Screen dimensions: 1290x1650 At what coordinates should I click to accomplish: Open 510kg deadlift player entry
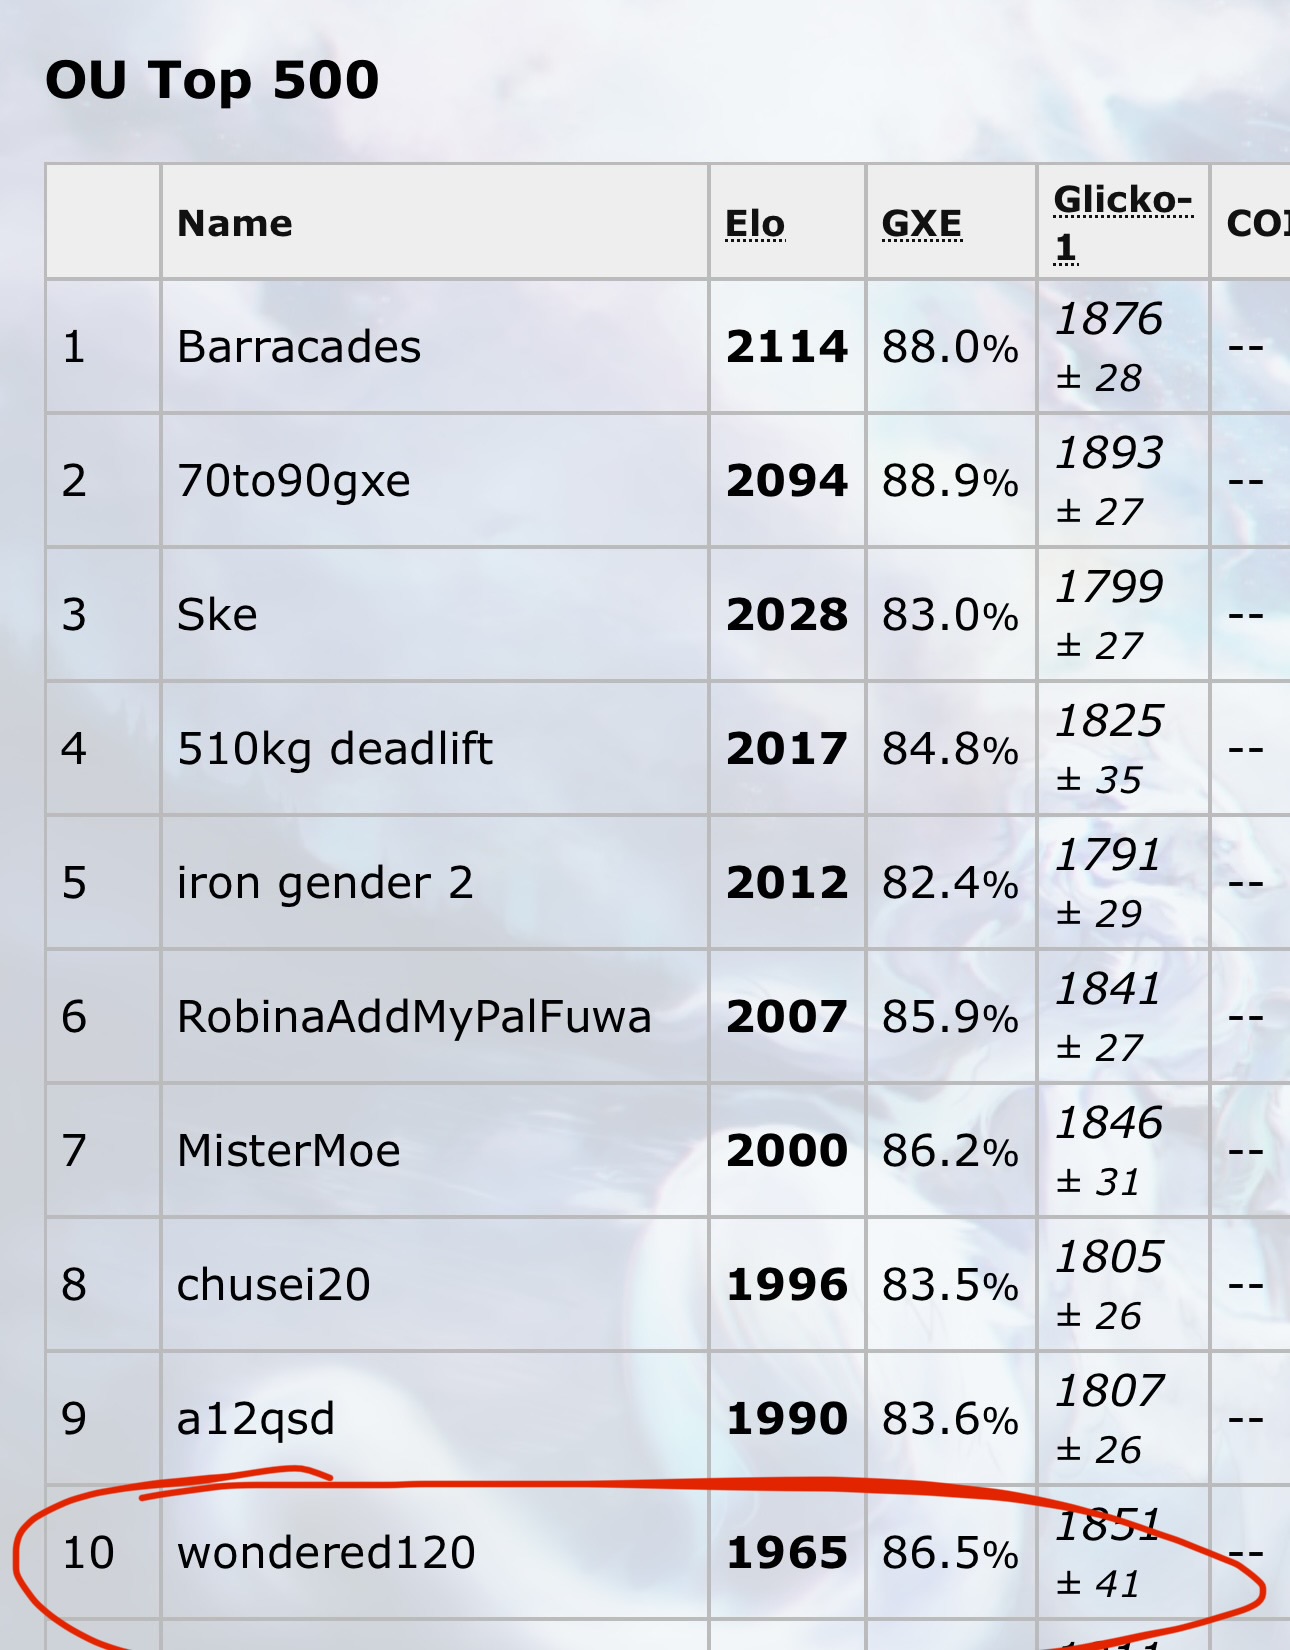pyautogui.click(x=335, y=749)
